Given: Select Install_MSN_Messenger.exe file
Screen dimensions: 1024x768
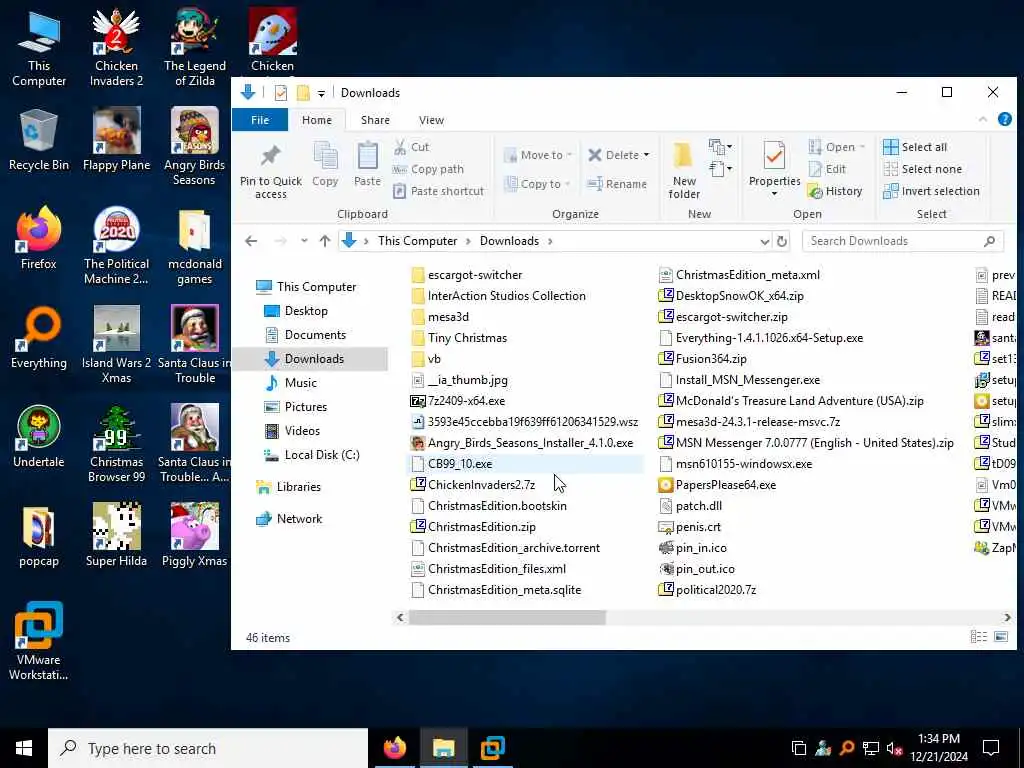Looking at the screenshot, I should coord(748,379).
